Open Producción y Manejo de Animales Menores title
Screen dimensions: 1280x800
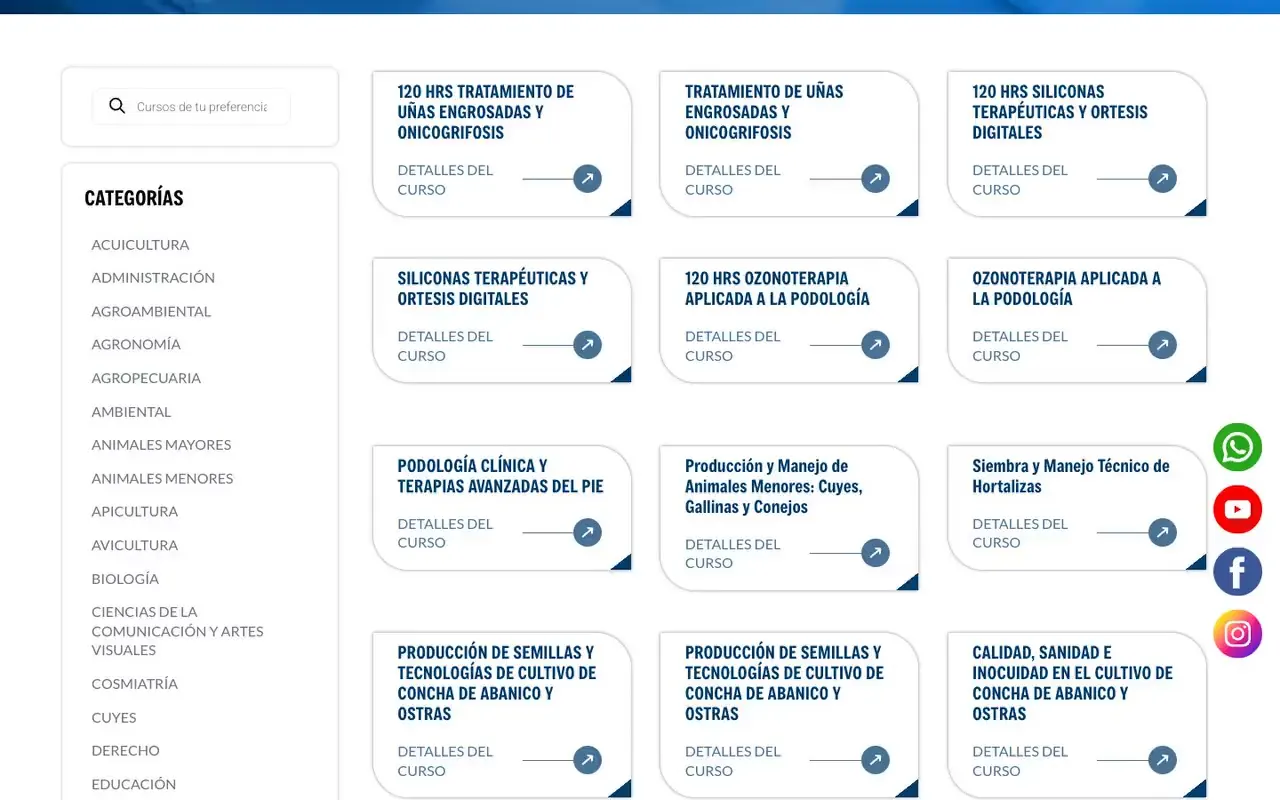click(774, 486)
